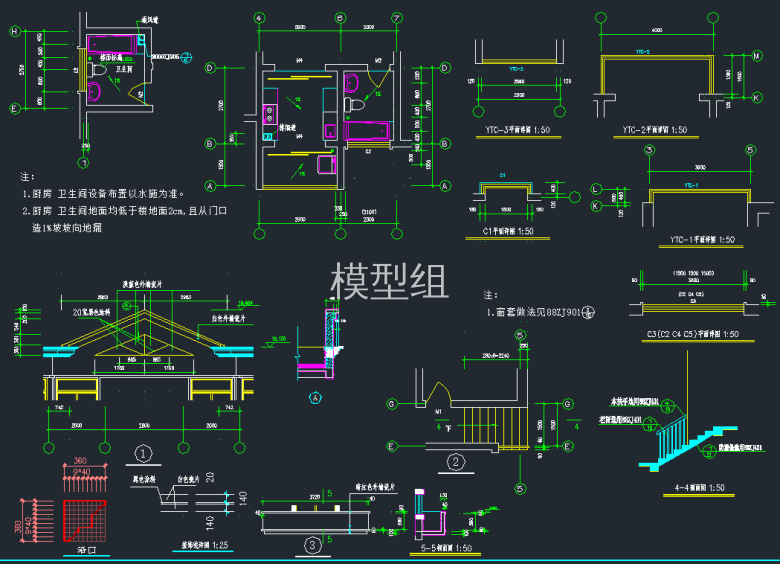780x564 pixels.
Task: Select the "M1" door label in the stair plan
Action: coord(438,412)
